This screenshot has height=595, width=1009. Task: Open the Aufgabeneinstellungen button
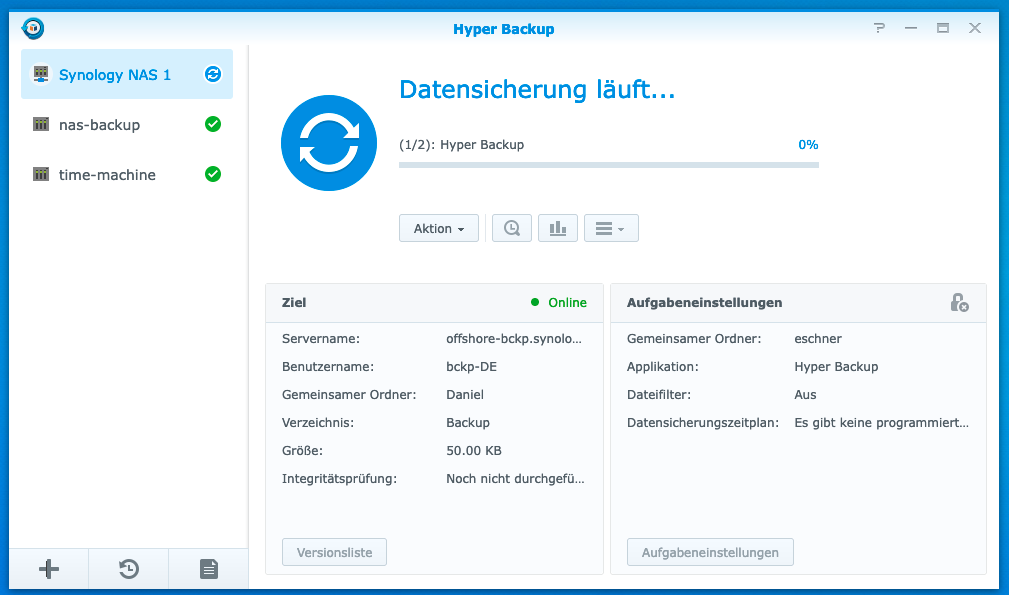click(x=710, y=552)
